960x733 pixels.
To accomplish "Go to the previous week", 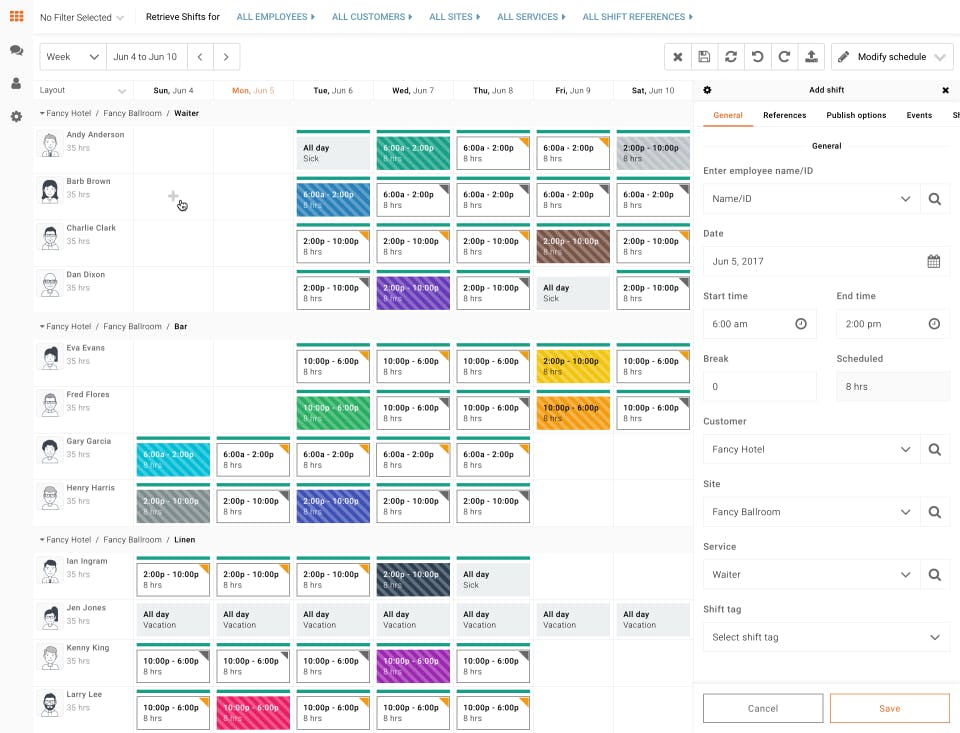I will point(200,57).
